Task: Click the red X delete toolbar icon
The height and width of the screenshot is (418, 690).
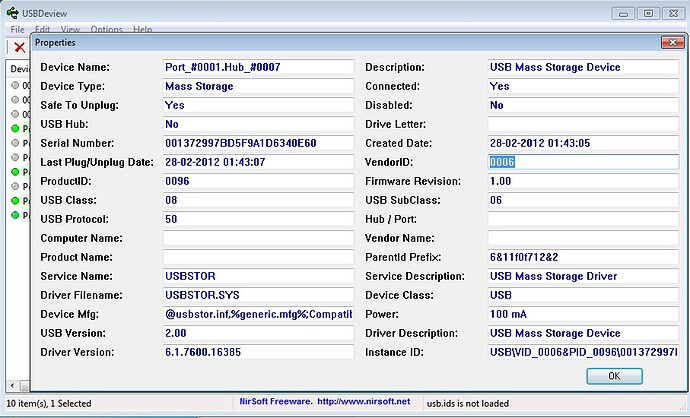Action: point(19,47)
